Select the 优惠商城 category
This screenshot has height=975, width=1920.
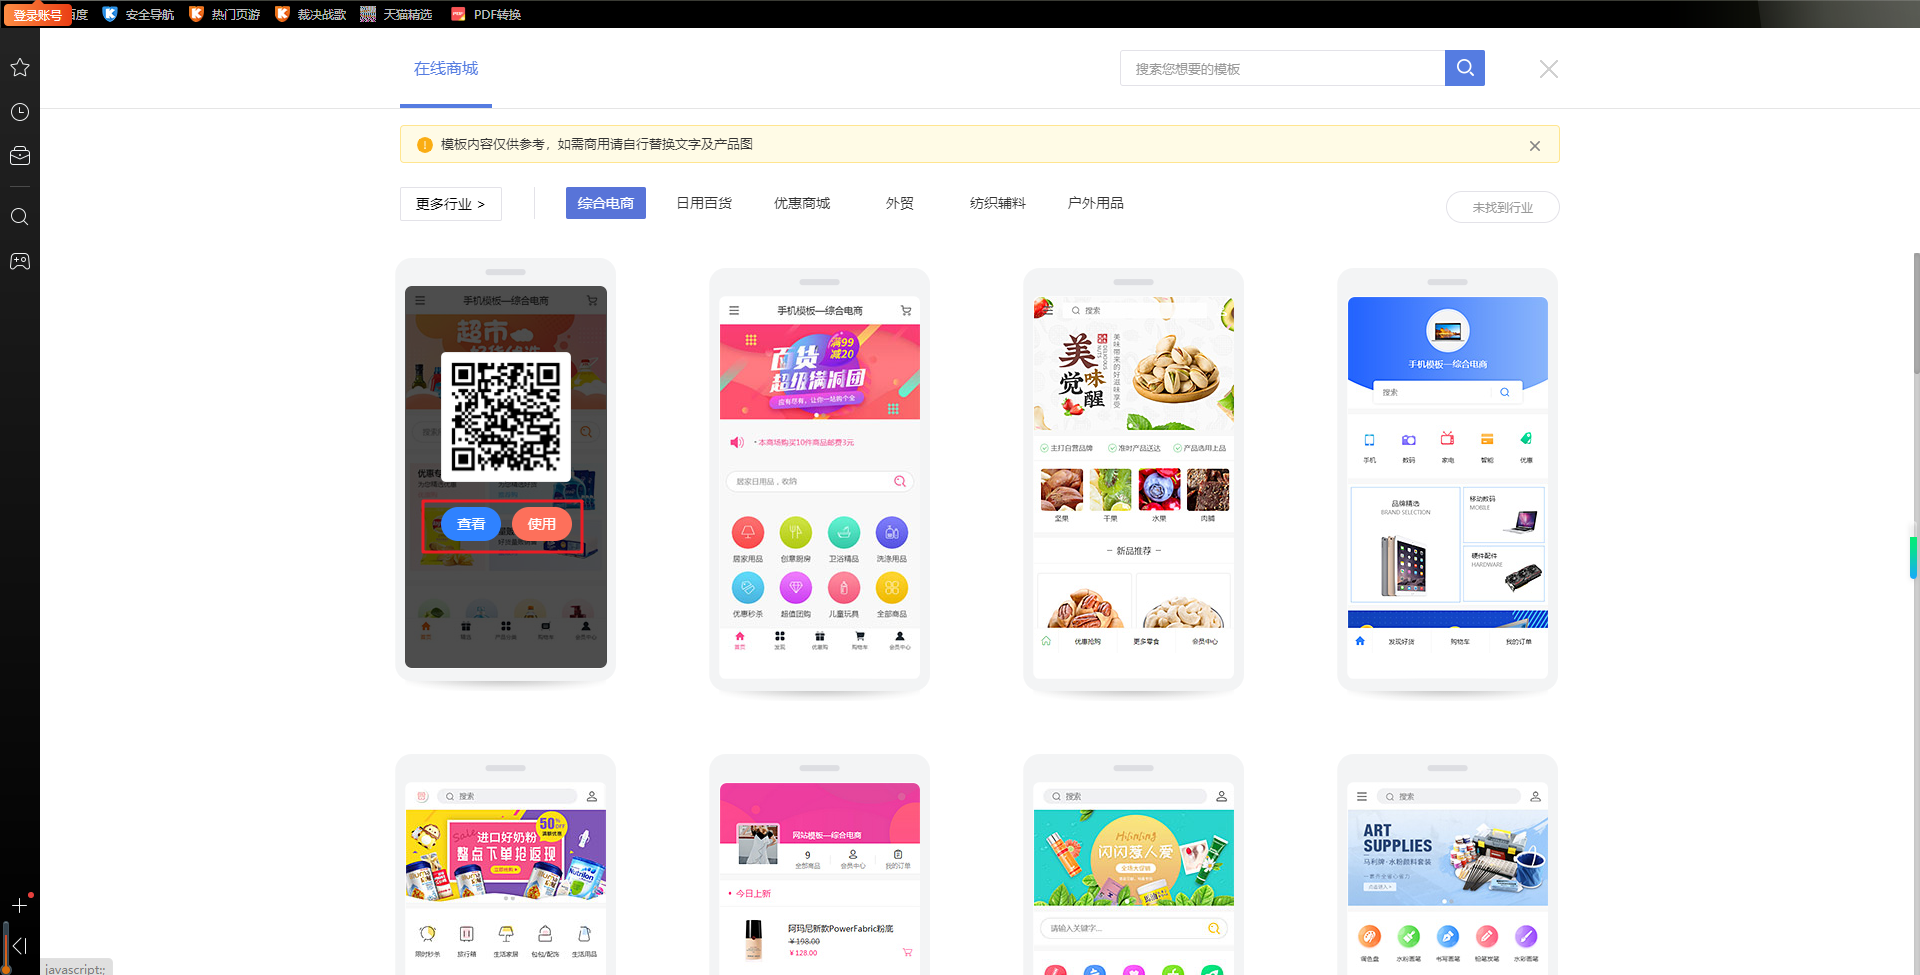pyautogui.click(x=802, y=203)
